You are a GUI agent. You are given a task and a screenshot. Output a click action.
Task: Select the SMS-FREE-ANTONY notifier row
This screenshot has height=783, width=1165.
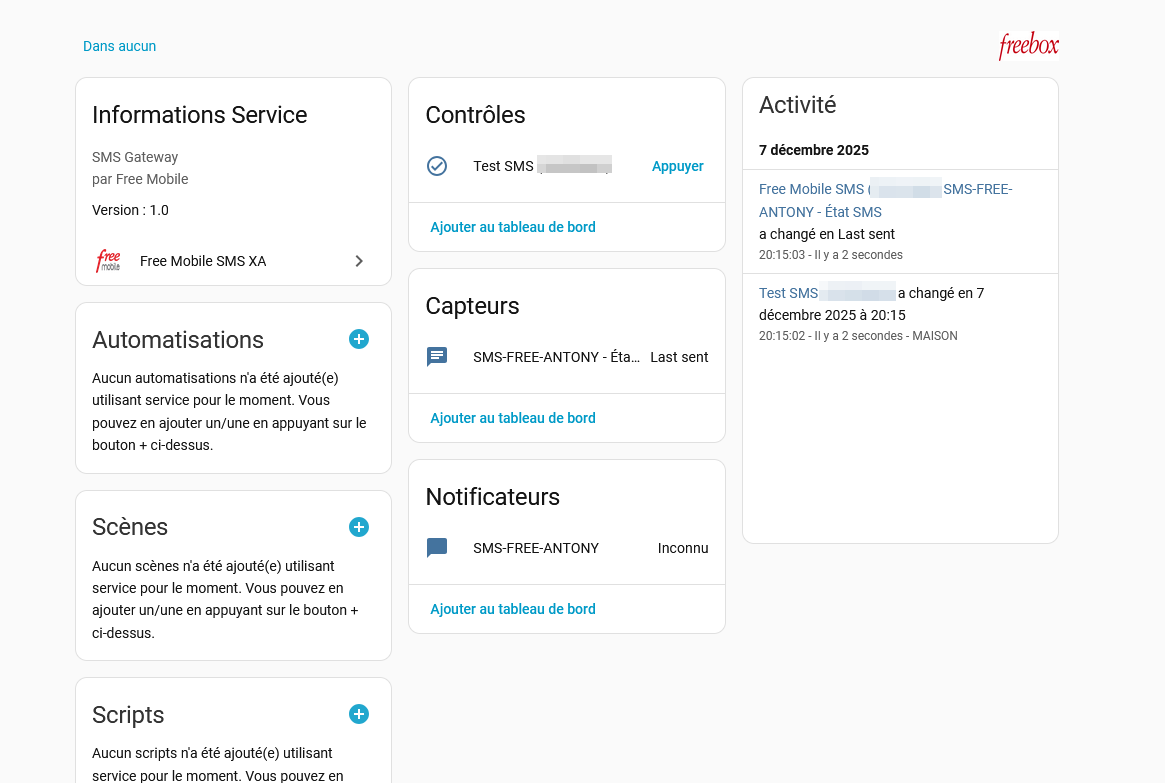coord(536,548)
